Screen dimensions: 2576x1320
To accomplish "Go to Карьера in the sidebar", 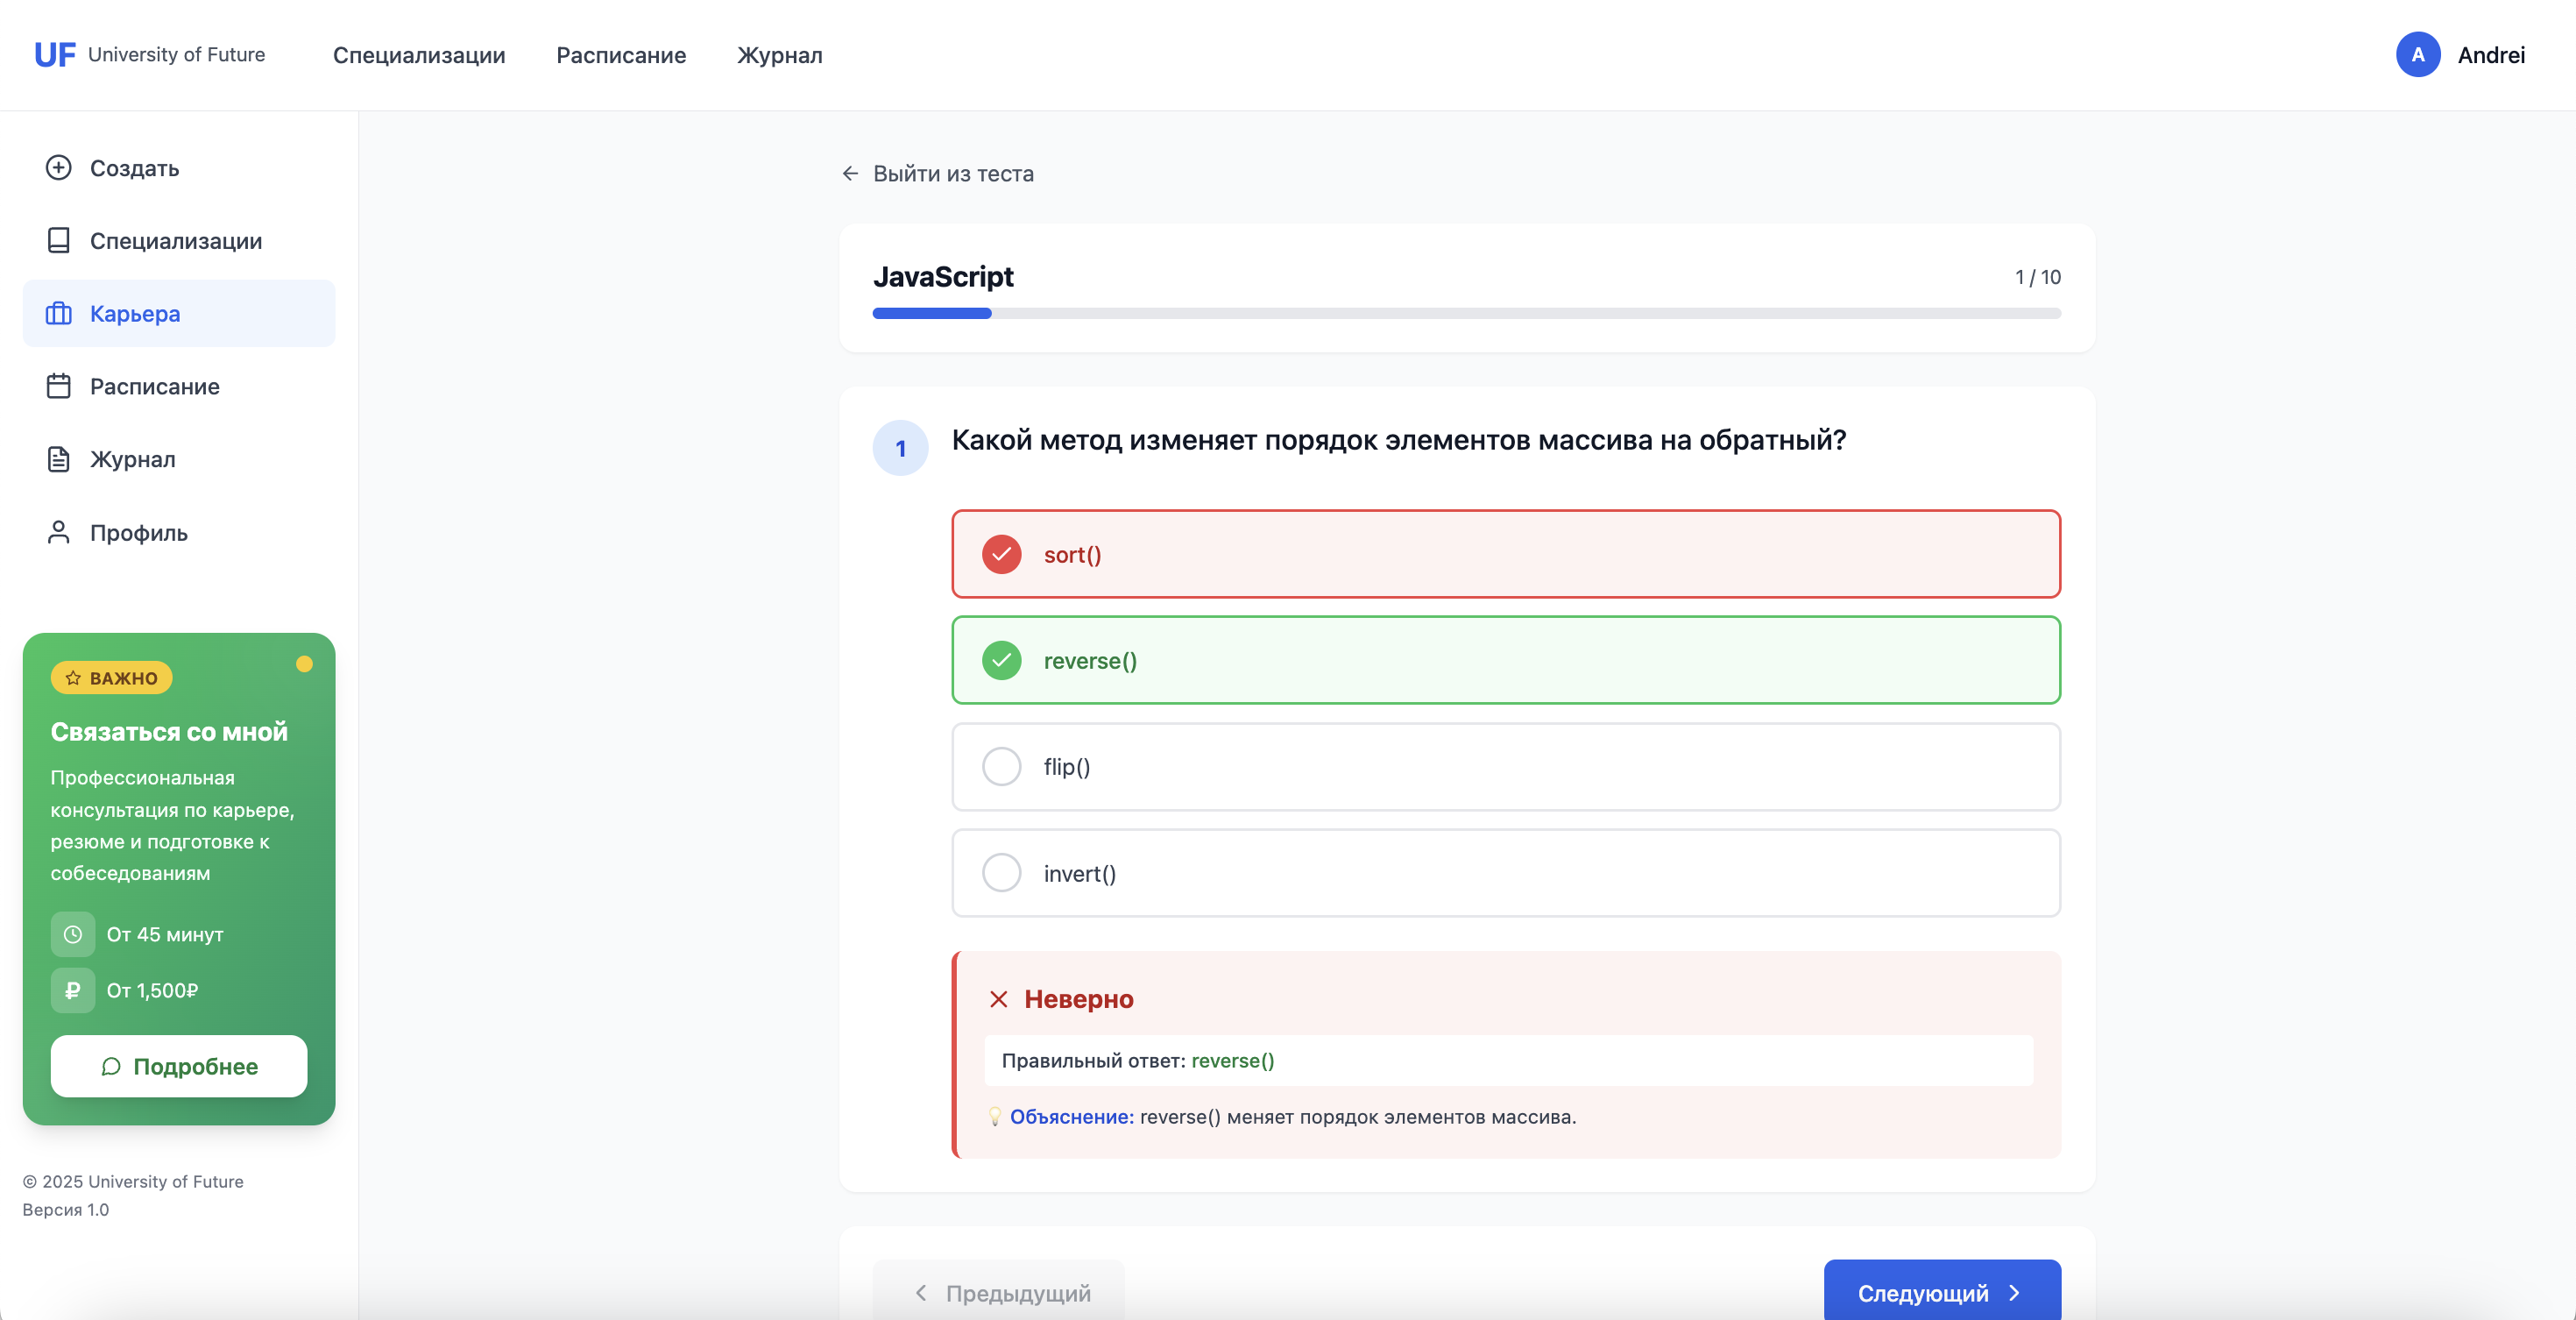I will coord(179,313).
